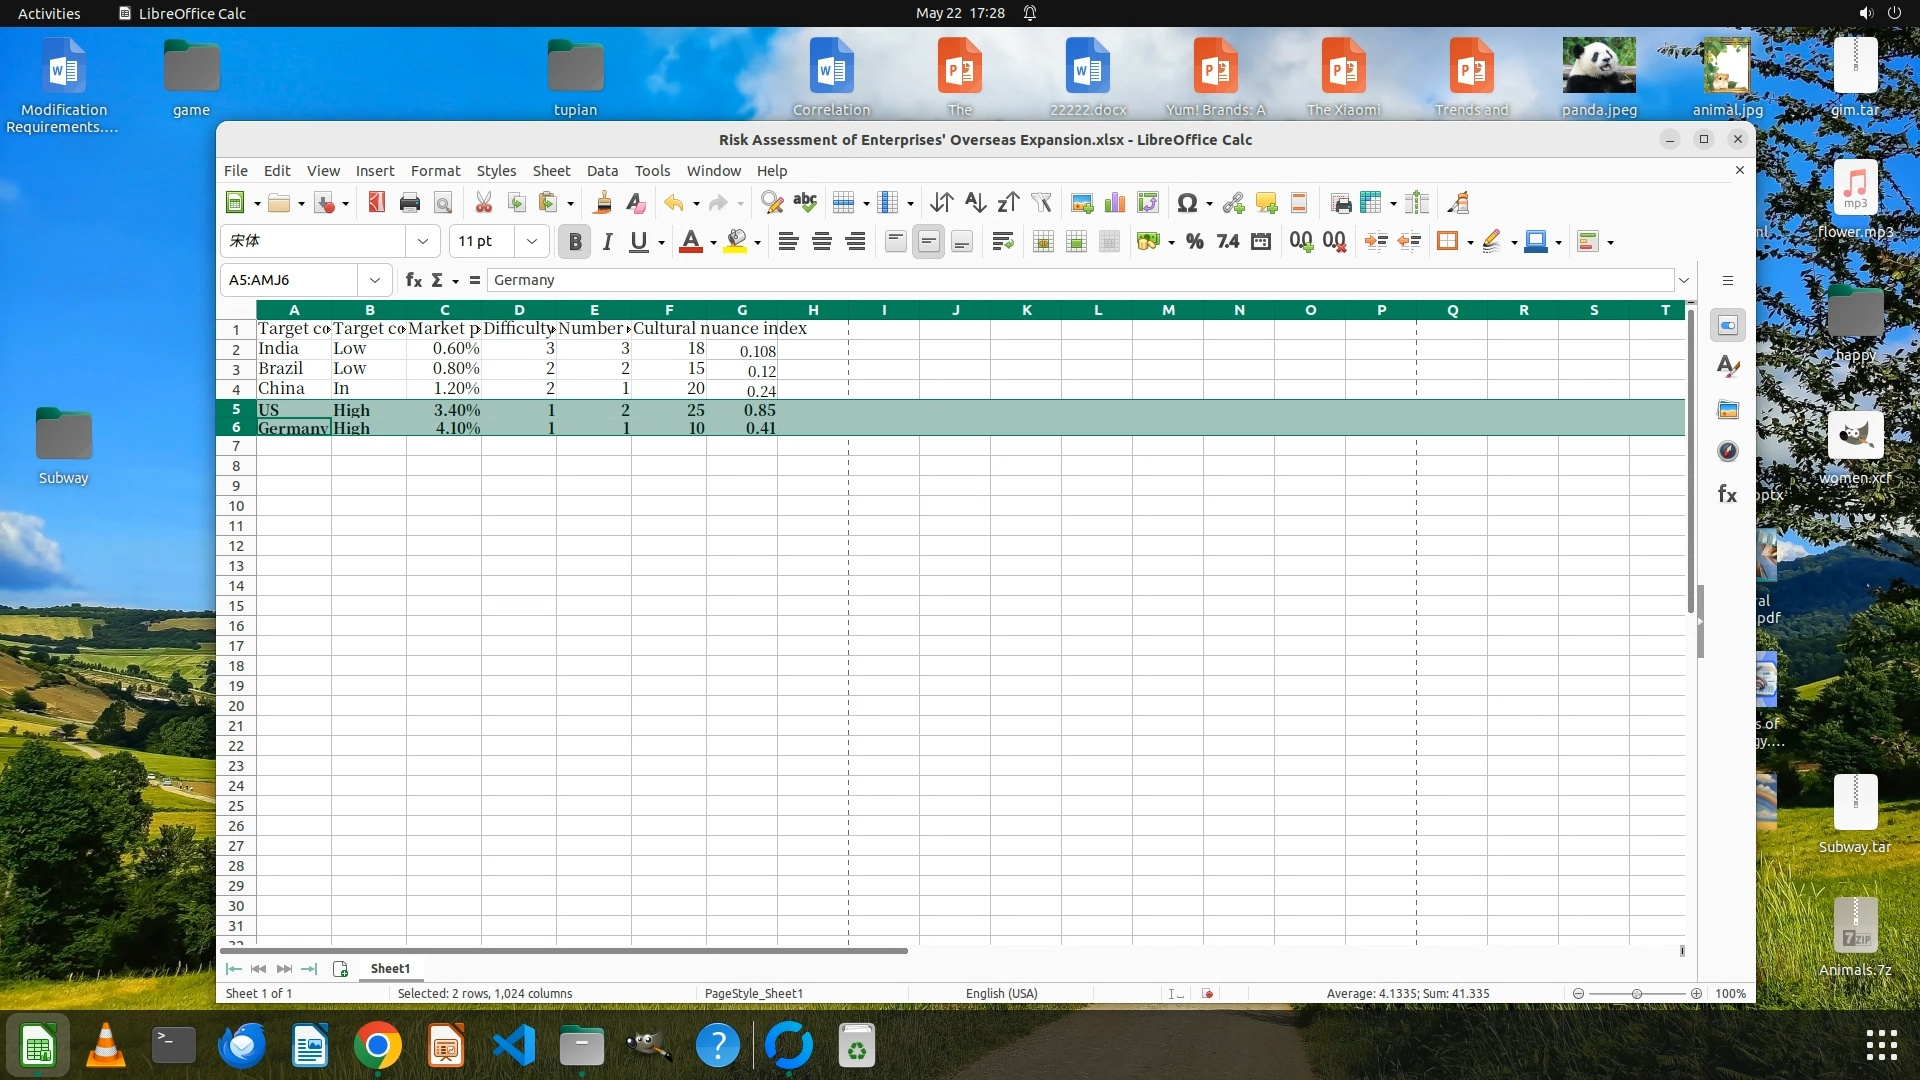Click the Insert Chart icon

[1115, 203]
